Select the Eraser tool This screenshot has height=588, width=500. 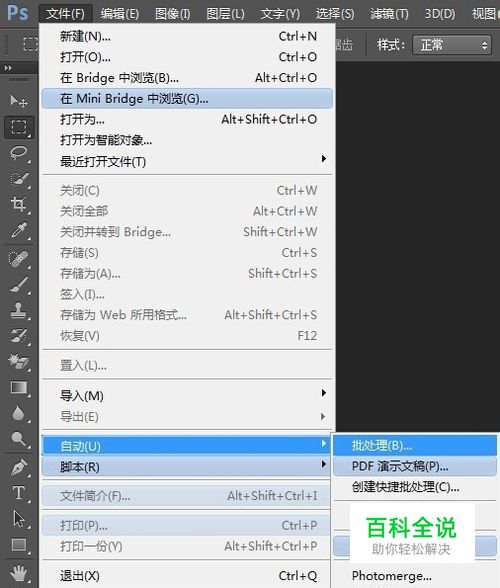pyautogui.click(x=19, y=361)
